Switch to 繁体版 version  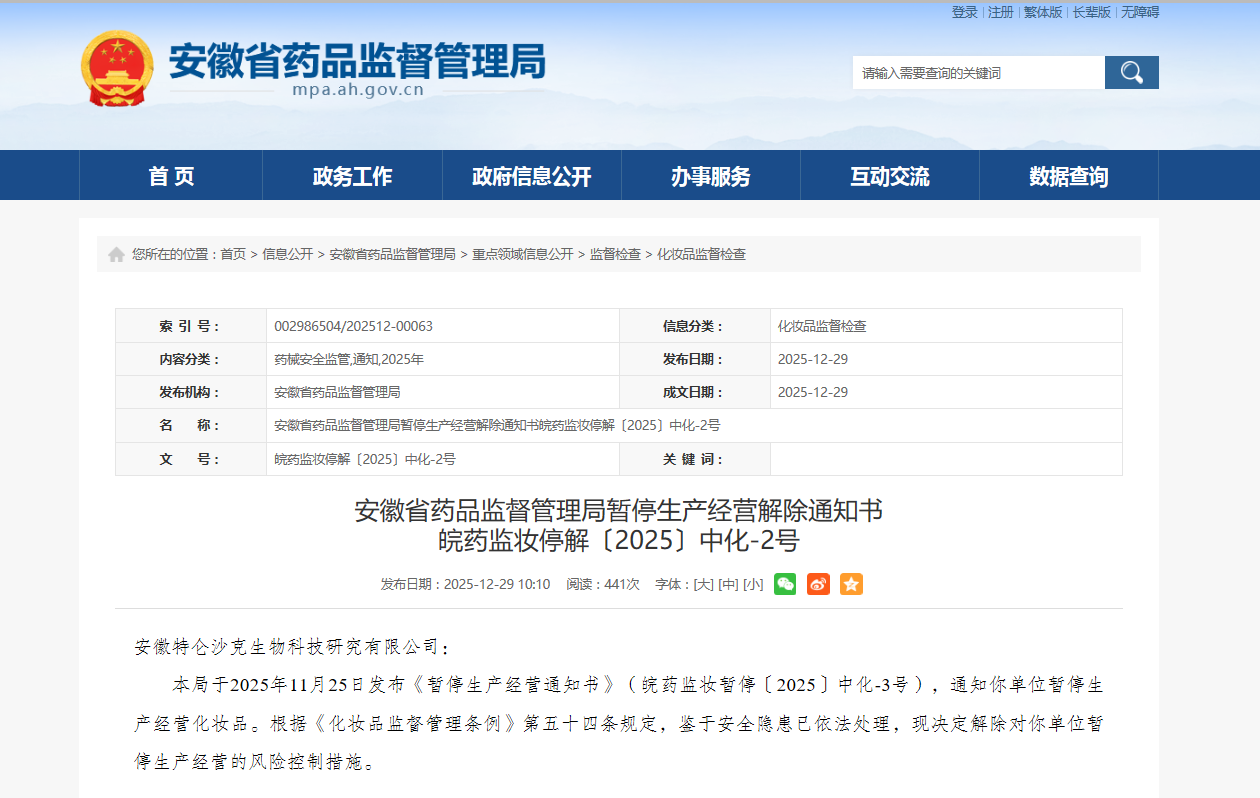(x=1043, y=12)
